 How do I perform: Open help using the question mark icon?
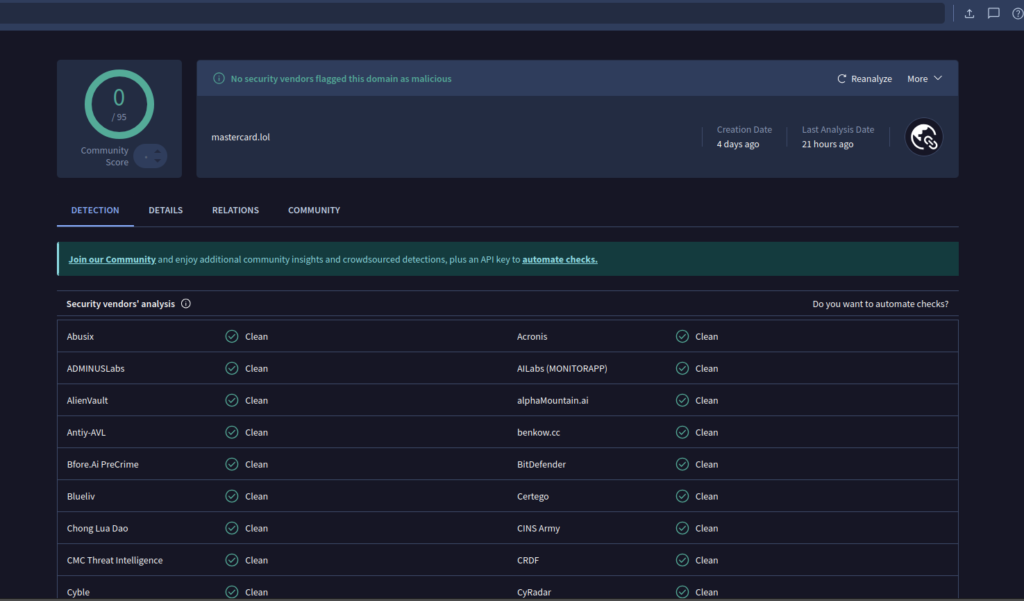pyautogui.click(x=1017, y=13)
